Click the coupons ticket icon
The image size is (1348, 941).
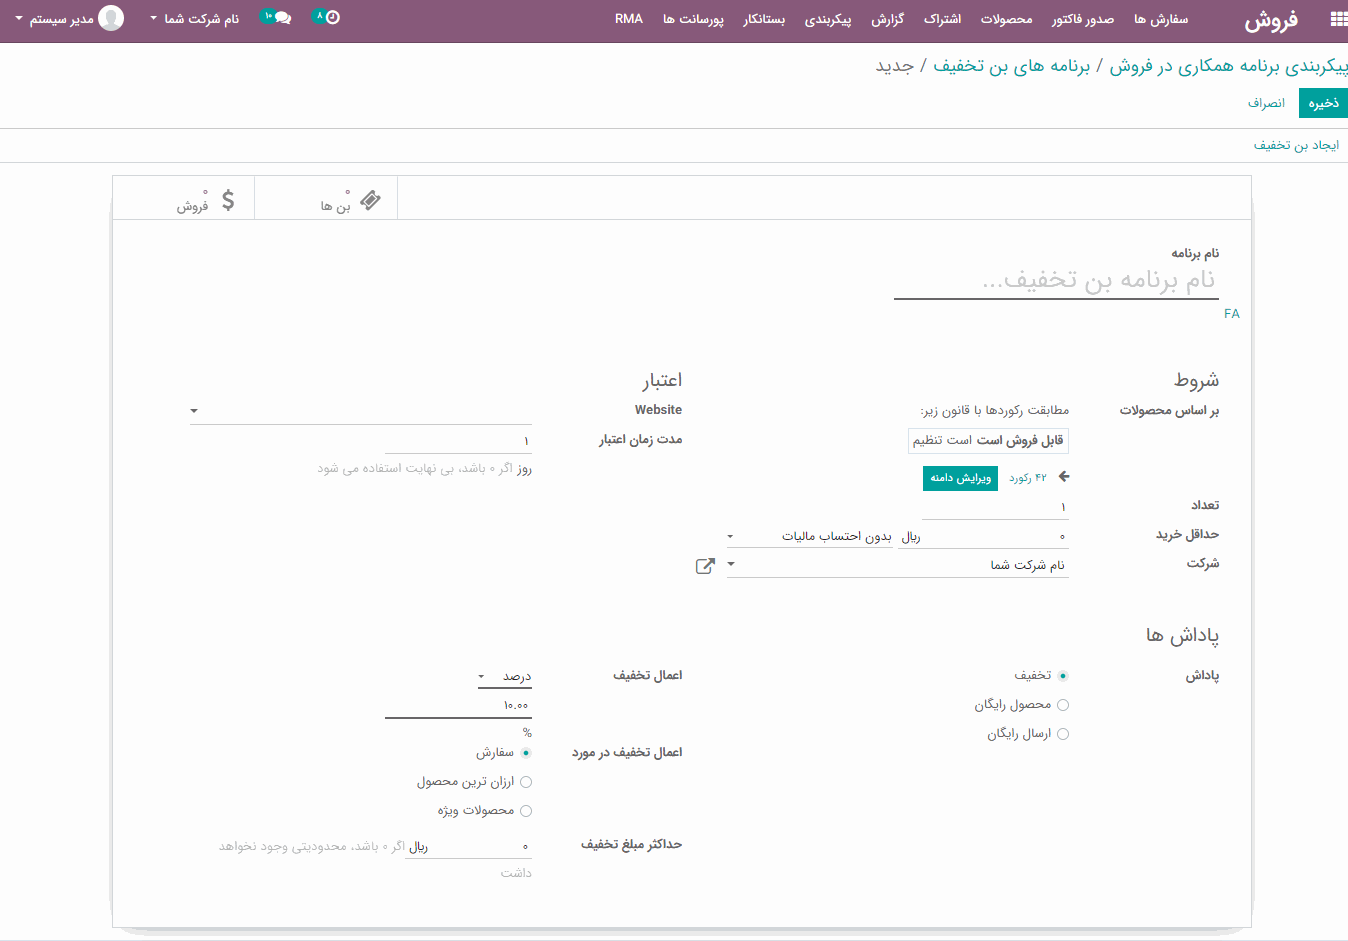point(370,200)
